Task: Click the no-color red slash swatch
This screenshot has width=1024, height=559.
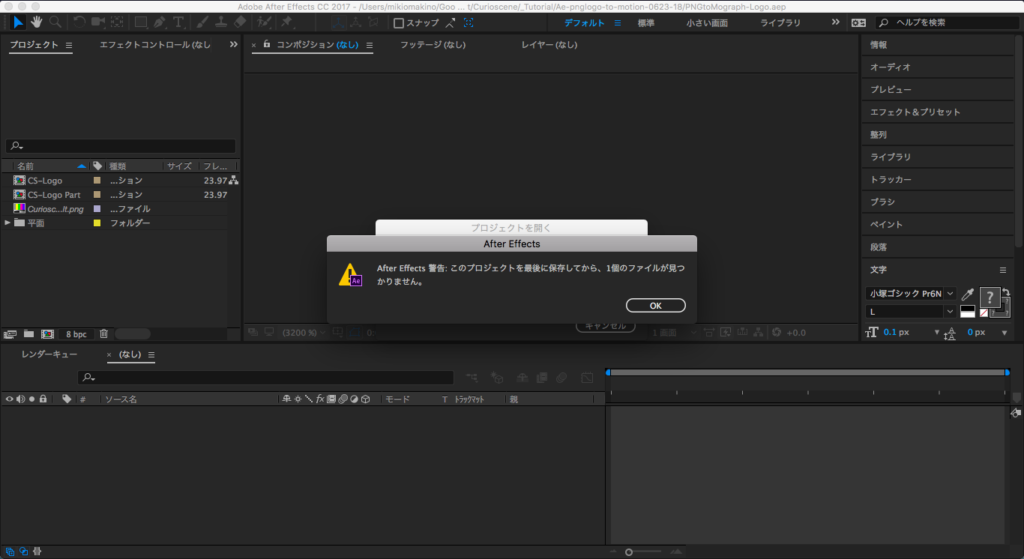Action: [984, 313]
